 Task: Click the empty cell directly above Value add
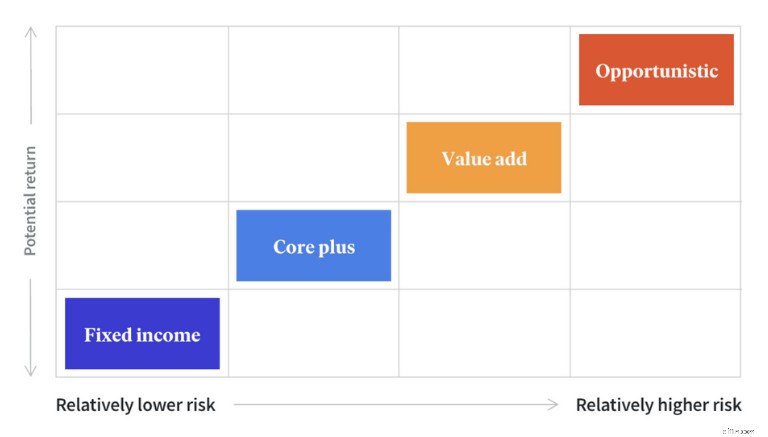484,70
